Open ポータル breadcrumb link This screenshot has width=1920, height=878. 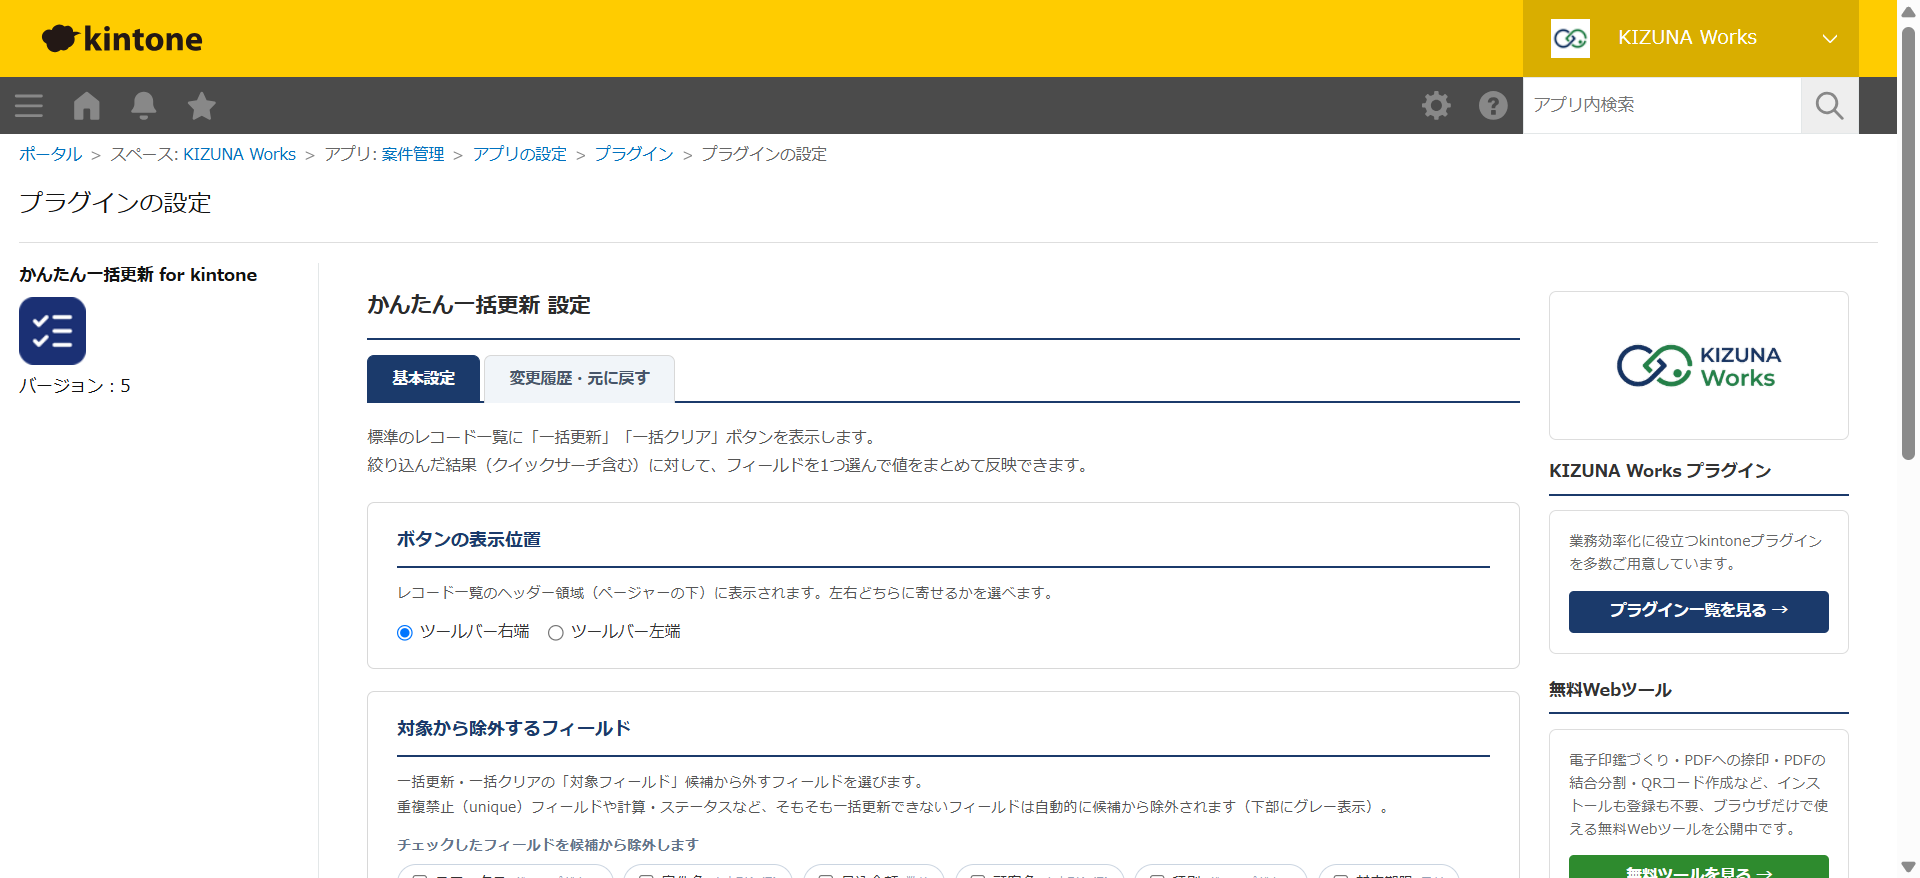pyautogui.click(x=50, y=154)
